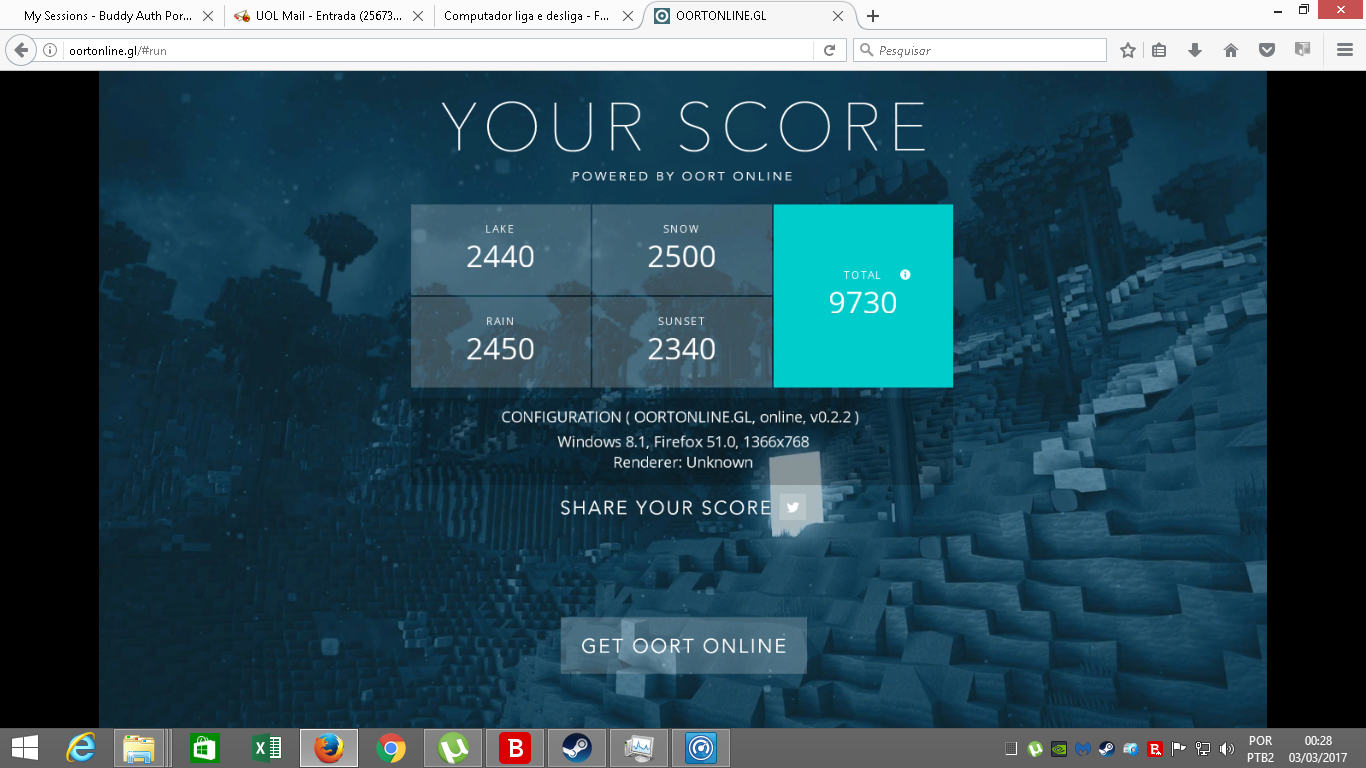The image size is (1366, 768).
Task: Click the SHARE YOUR SCORE label
Action: coord(665,508)
